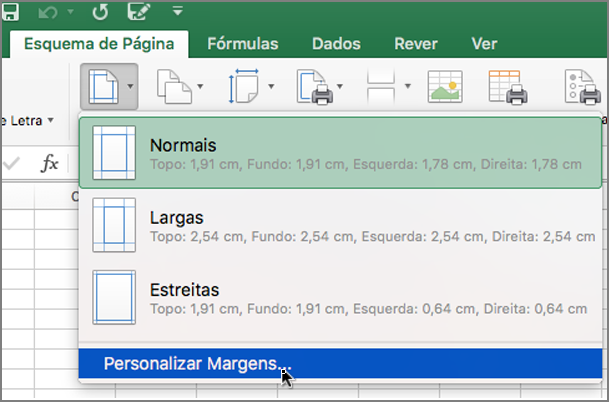The height and width of the screenshot is (402, 609).
Task: Click the edit document pencil icon
Action: pyautogui.click(x=139, y=11)
